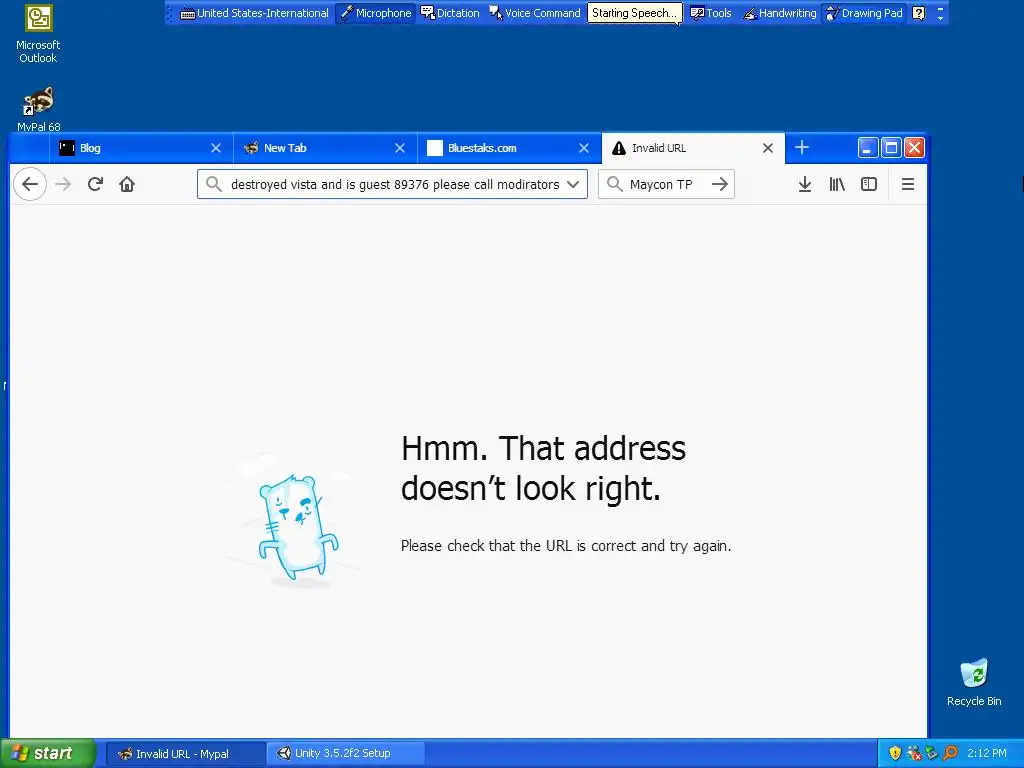The image size is (1024, 768).
Task: Click the 2:12 PM taskbar clock
Action: (987, 753)
